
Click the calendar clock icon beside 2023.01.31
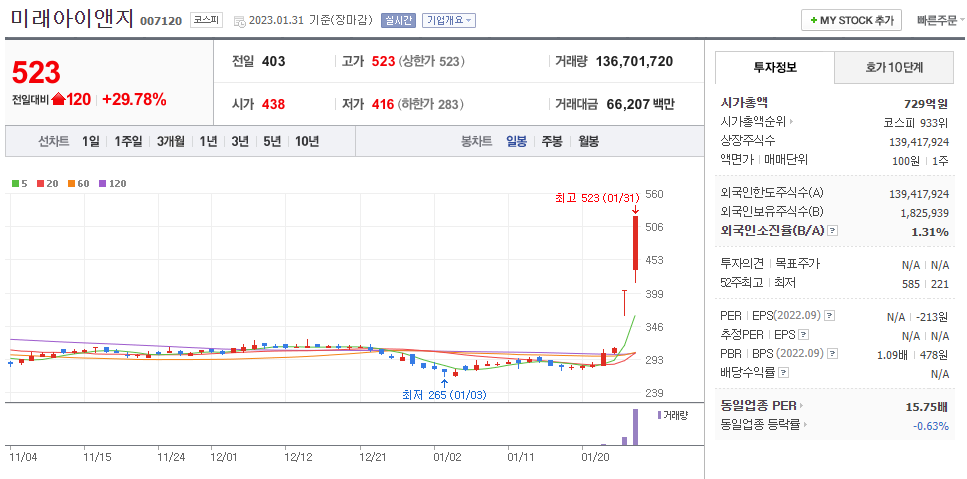[x=240, y=21]
